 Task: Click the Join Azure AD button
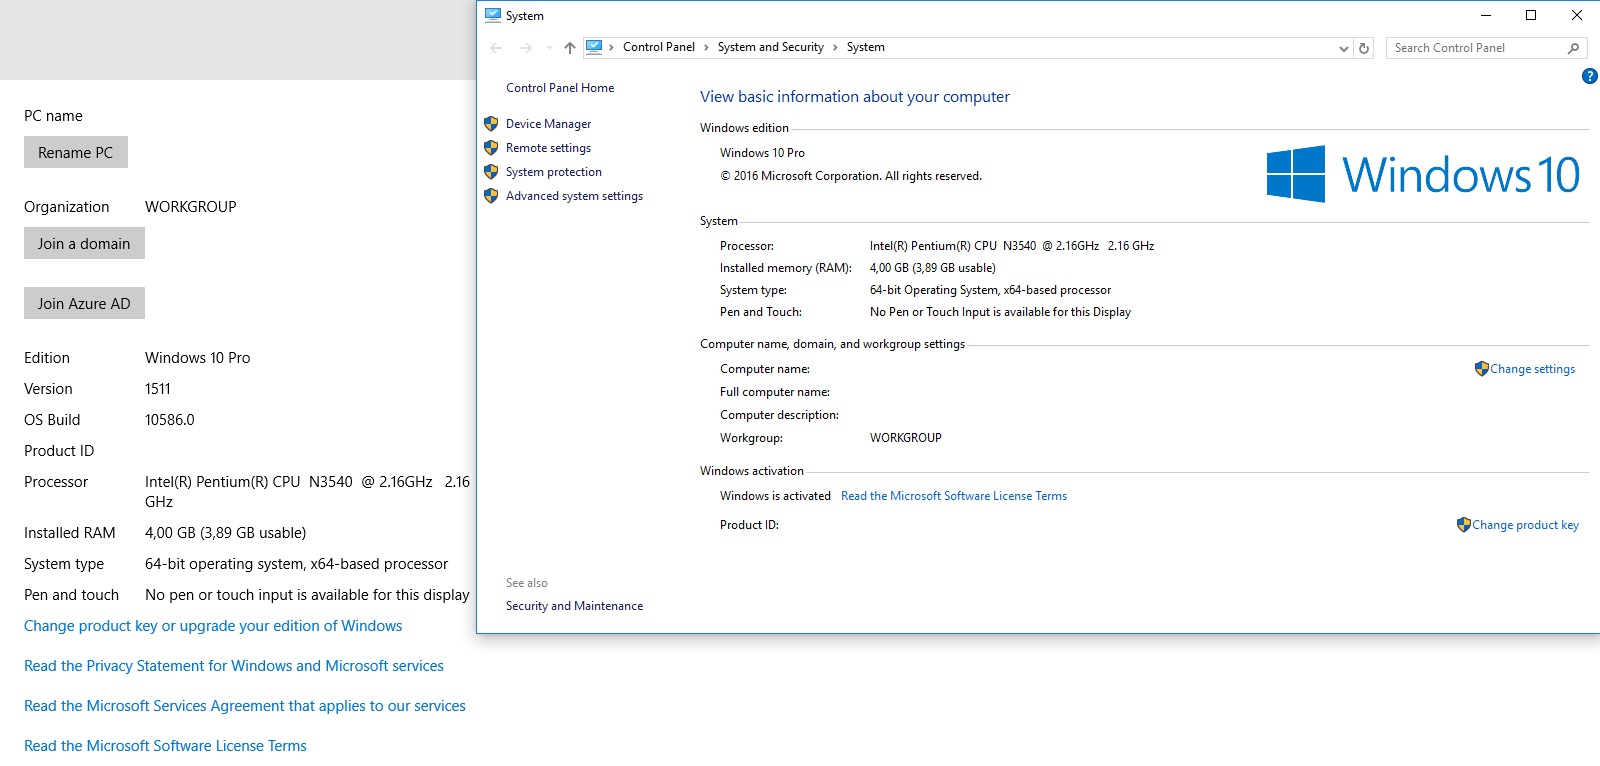point(84,303)
